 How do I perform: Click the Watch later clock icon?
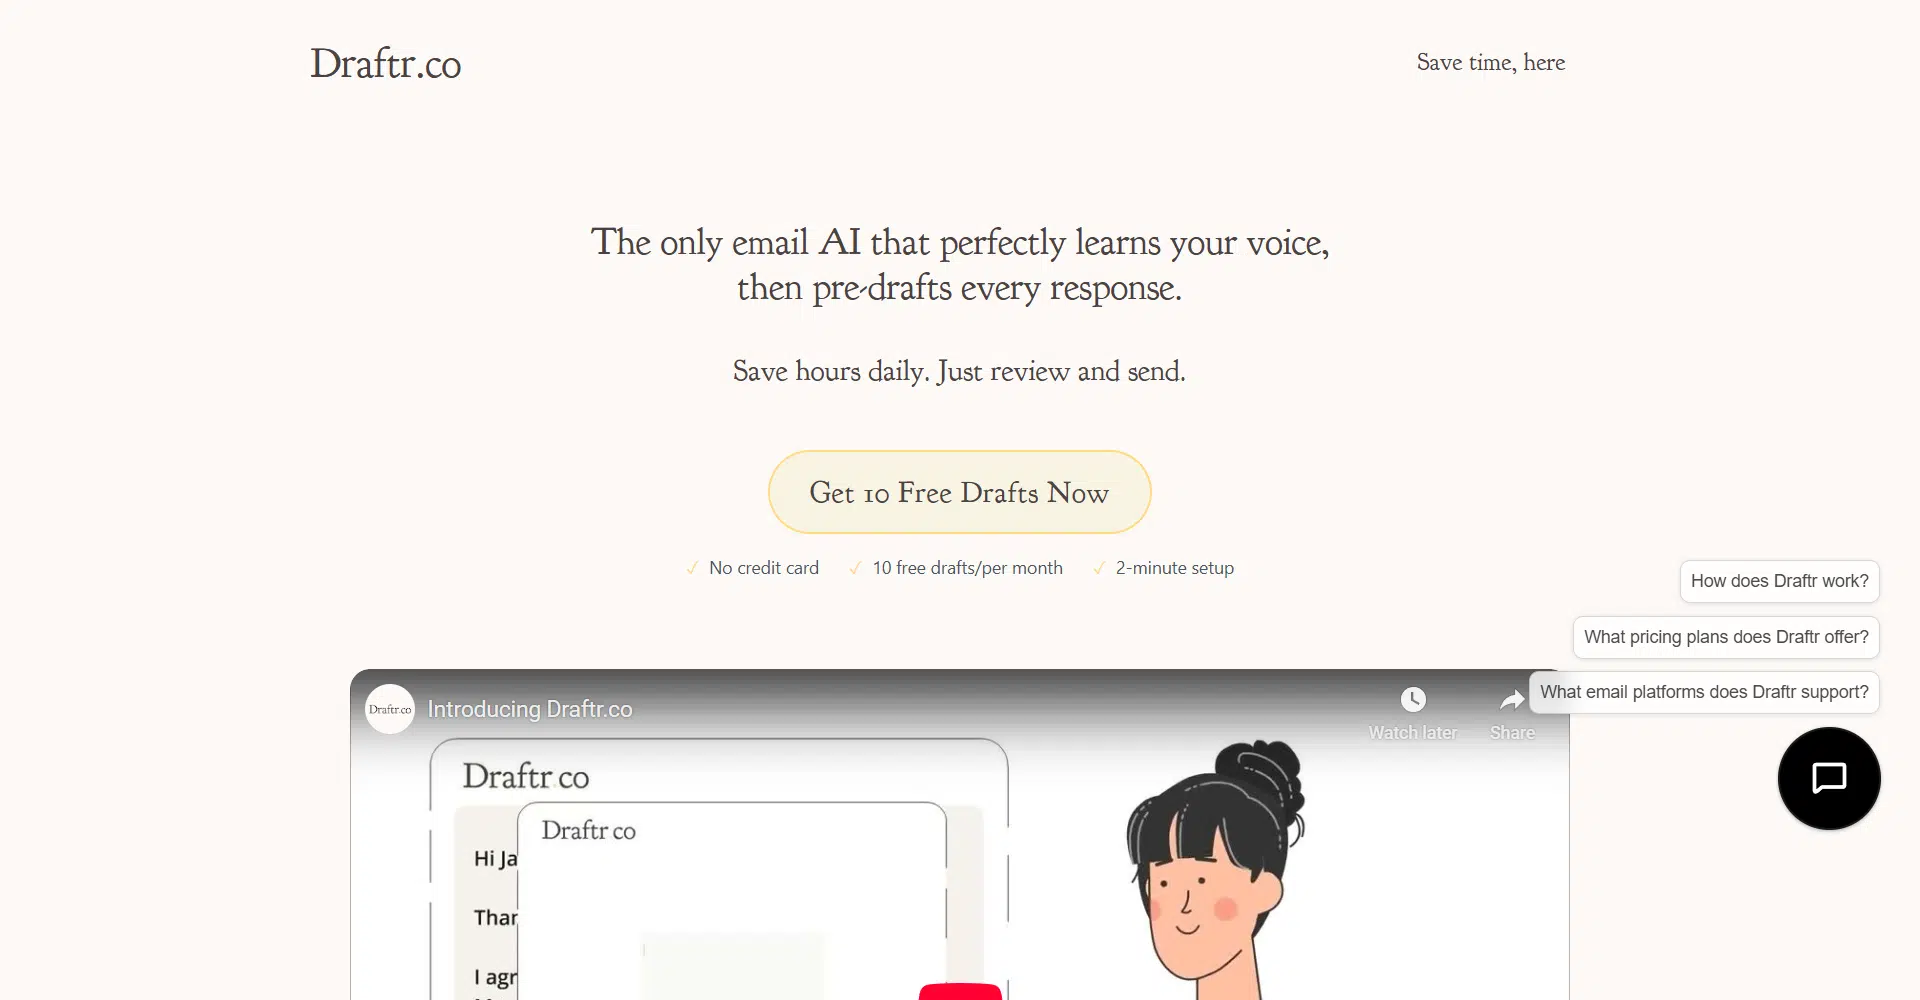[x=1413, y=699]
